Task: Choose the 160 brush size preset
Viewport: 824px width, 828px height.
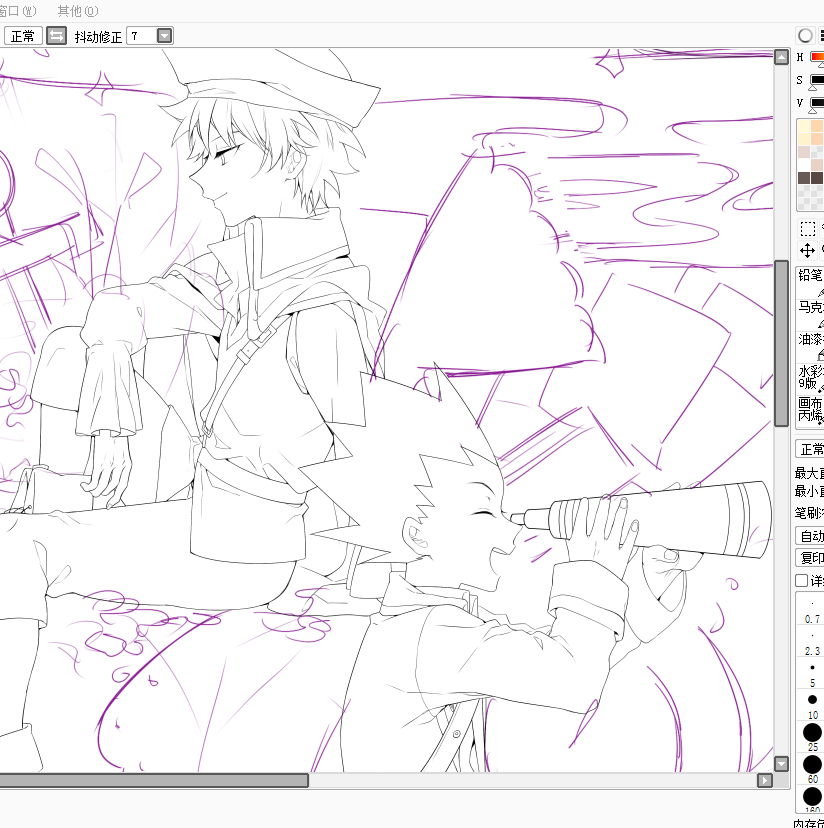Action: [812, 798]
